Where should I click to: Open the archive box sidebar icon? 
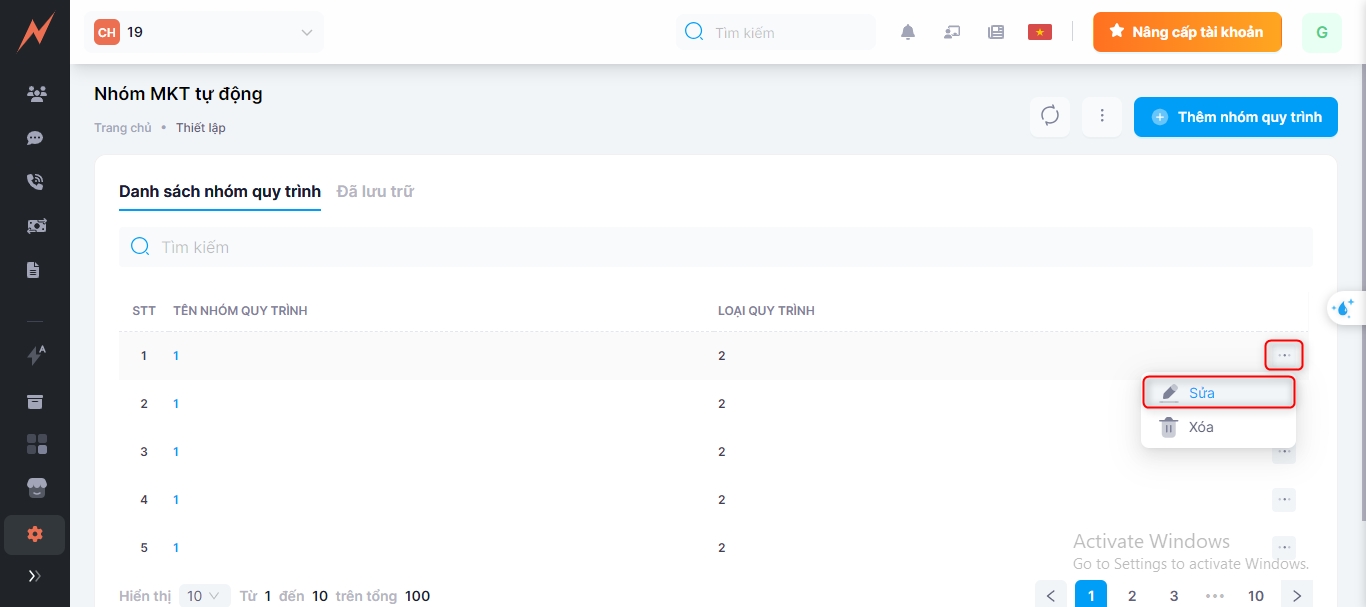pos(35,402)
